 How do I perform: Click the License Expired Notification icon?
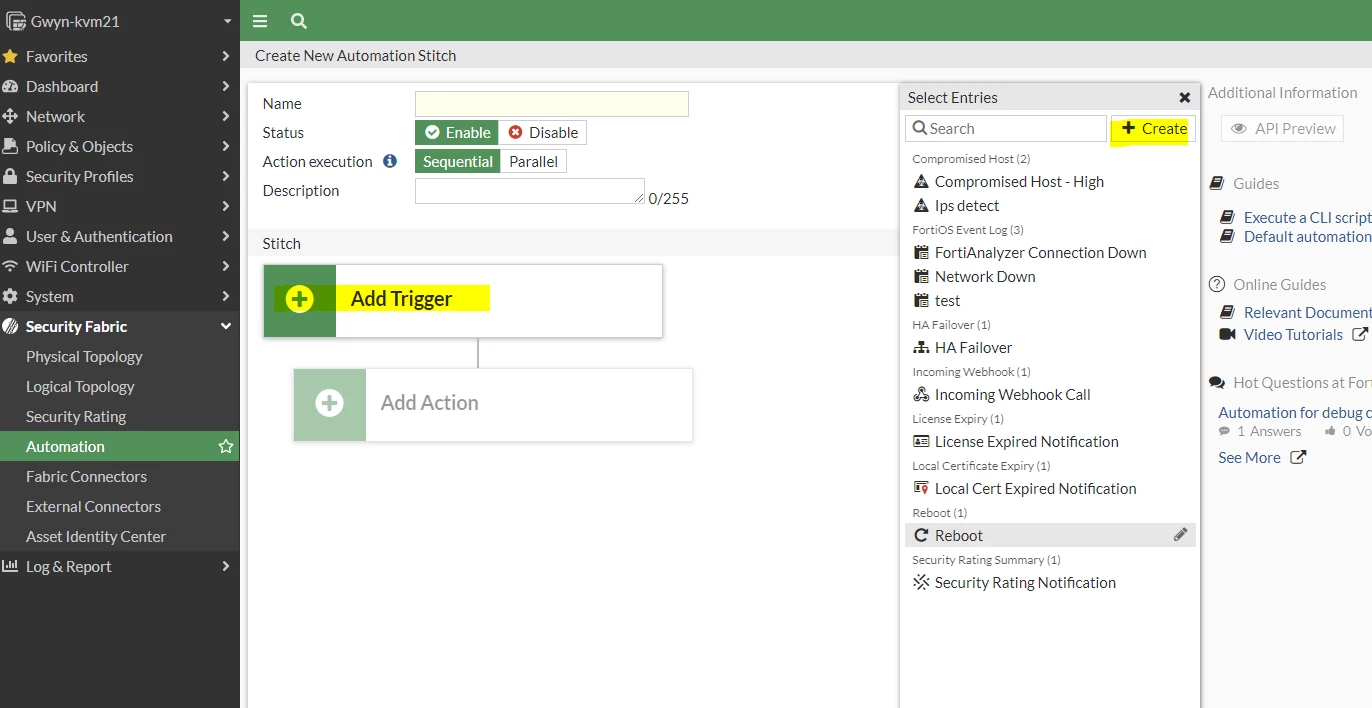click(922, 442)
